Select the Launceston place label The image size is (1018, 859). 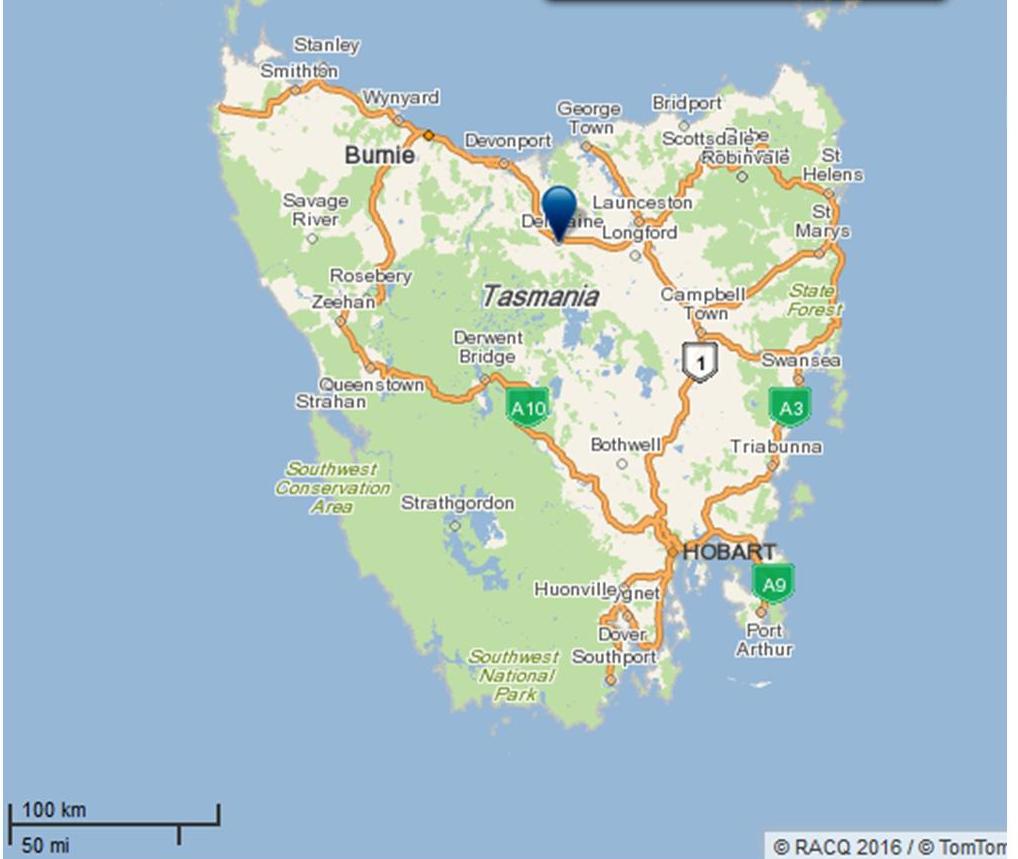[640, 201]
